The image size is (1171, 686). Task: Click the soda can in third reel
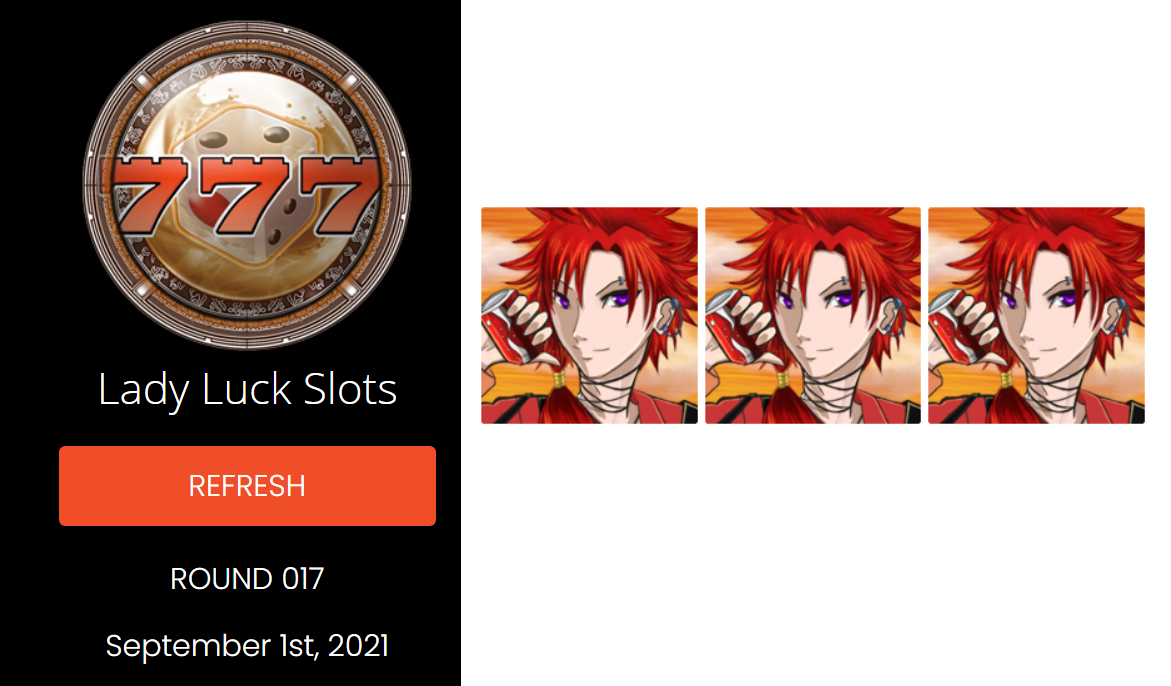click(x=951, y=325)
